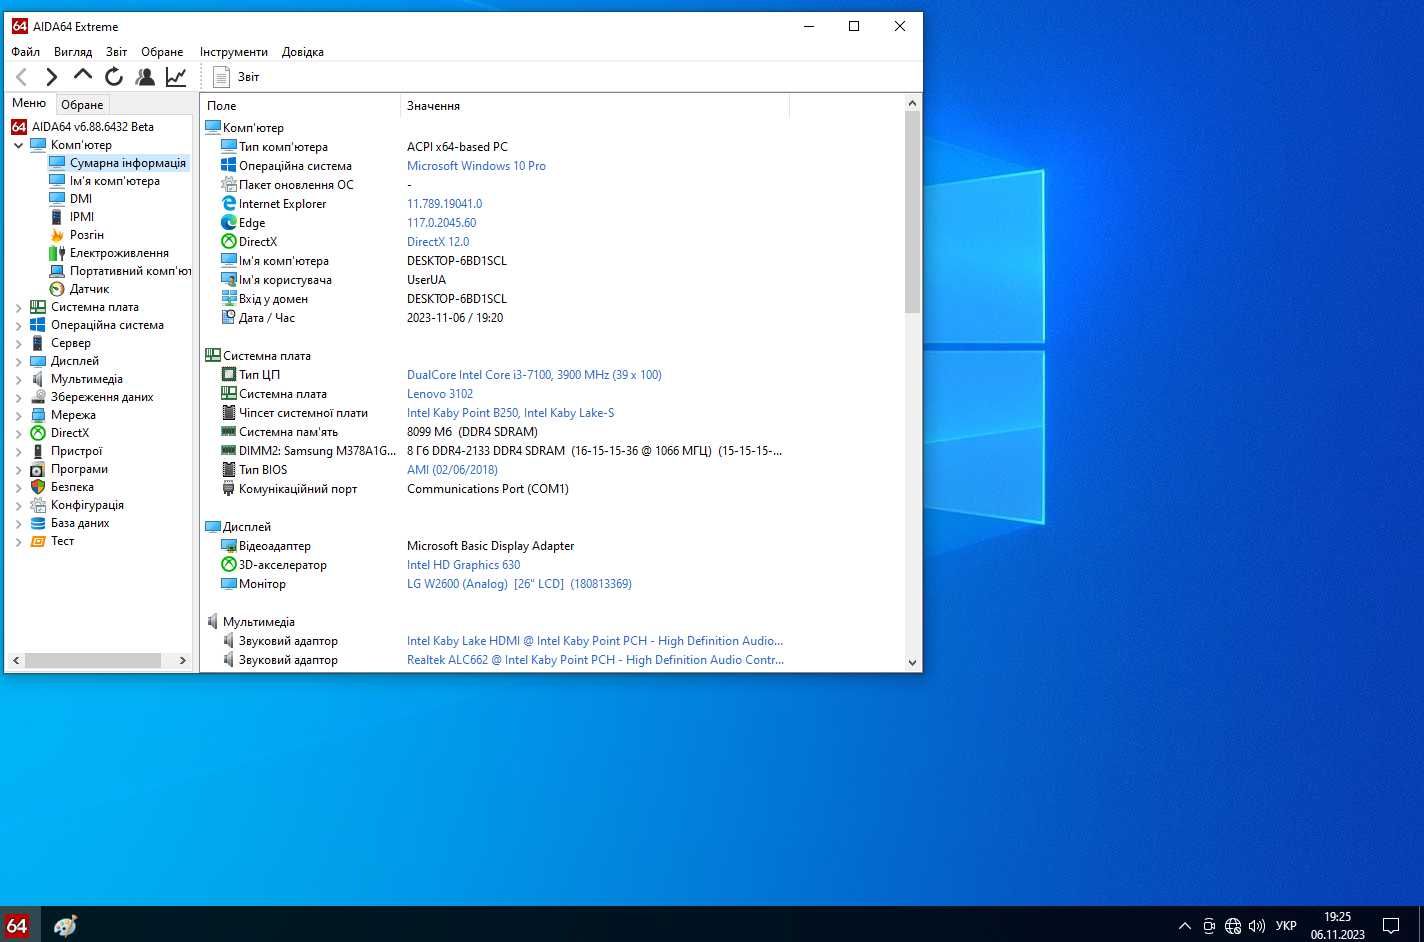The height and width of the screenshot is (942, 1424).
Task: Open the DirectX 12.0 link
Action: point(438,242)
